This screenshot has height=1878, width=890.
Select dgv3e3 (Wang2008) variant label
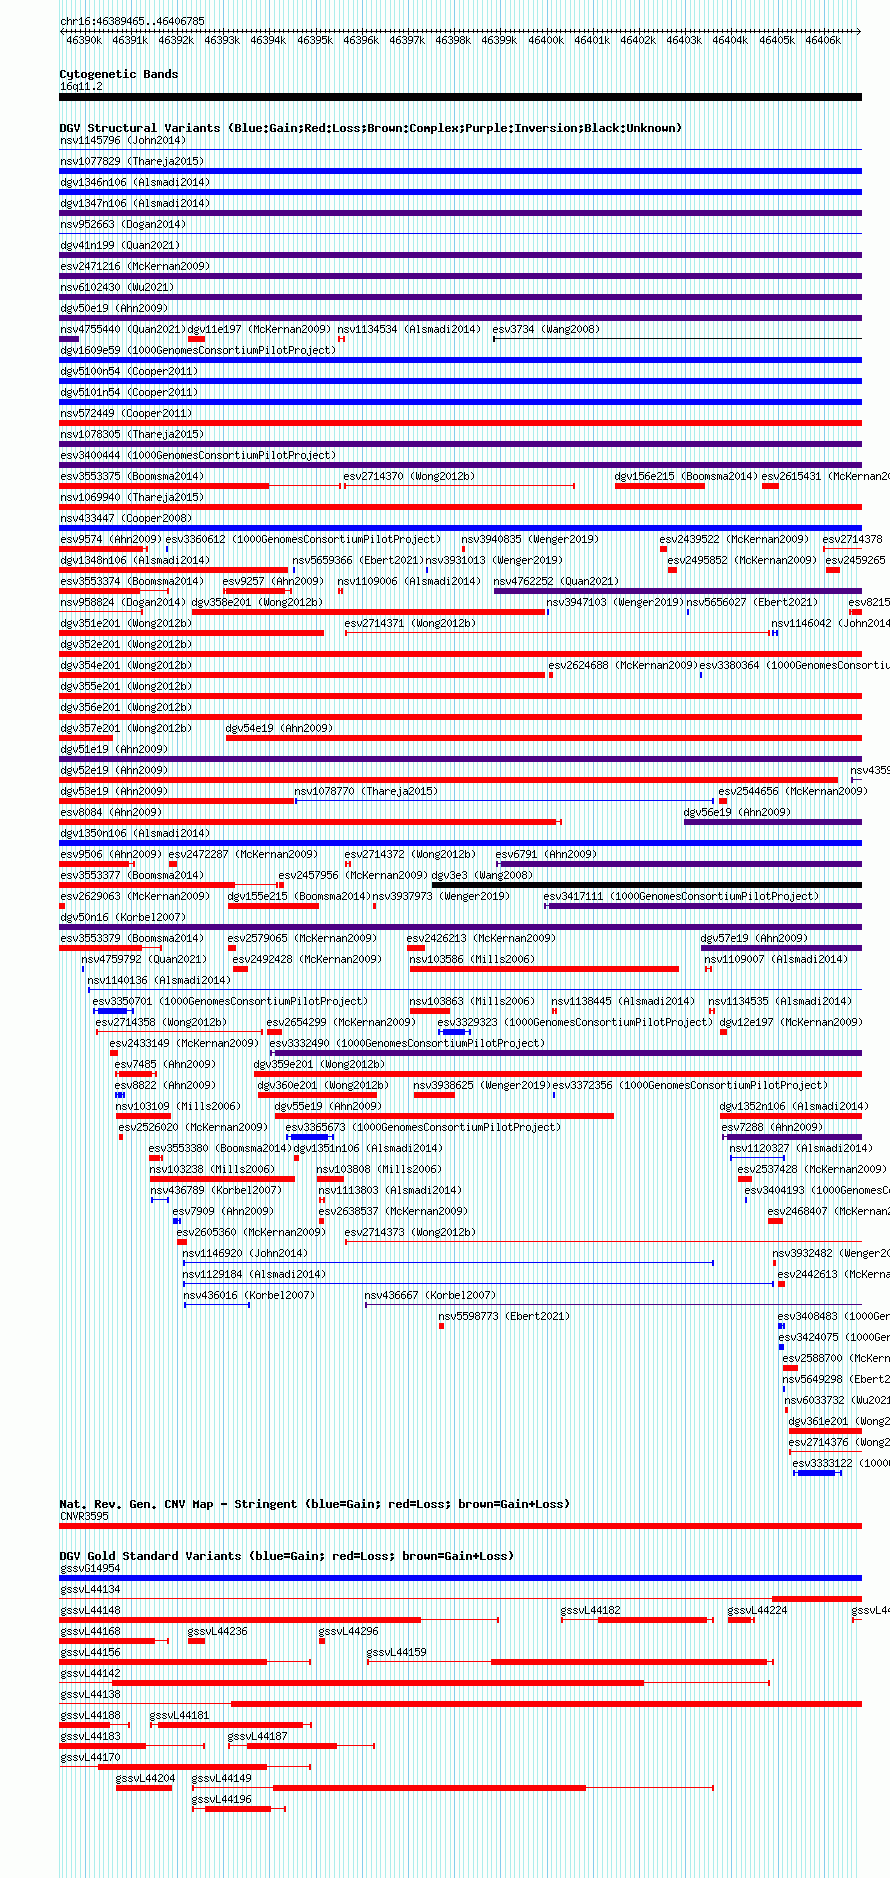pyautogui.click(x=482, y=875)
